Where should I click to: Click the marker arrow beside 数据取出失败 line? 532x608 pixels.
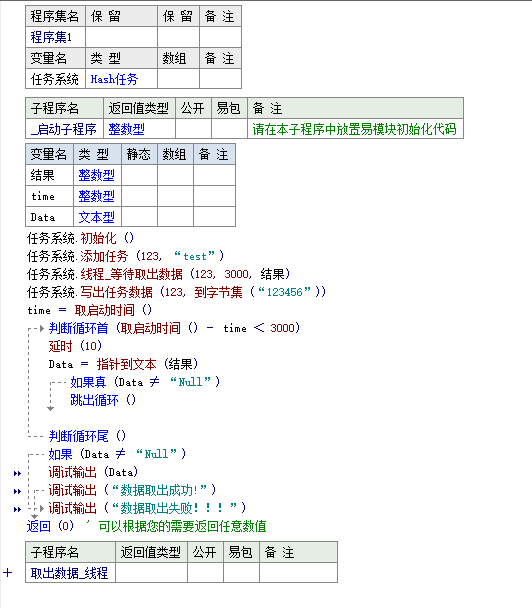(x=17, y=509)
